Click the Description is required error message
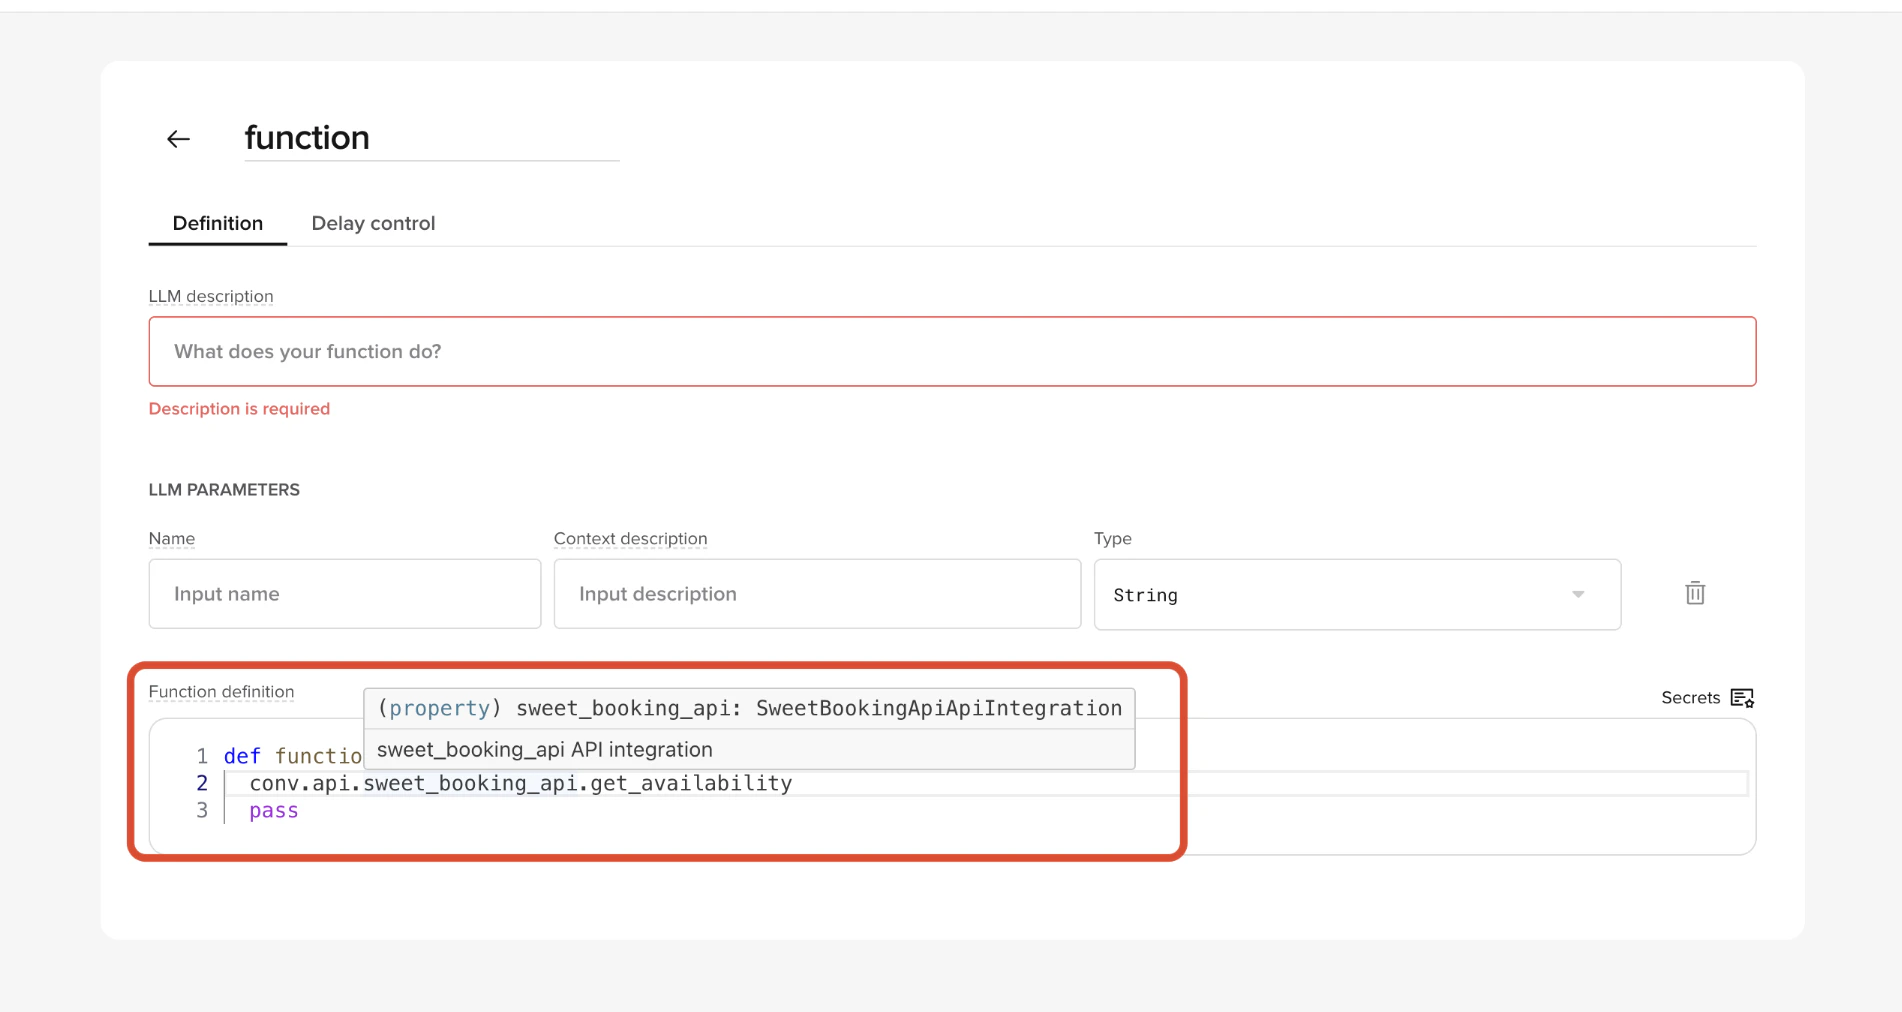Screen dimensions: 1902x1012 pos(239,408)
